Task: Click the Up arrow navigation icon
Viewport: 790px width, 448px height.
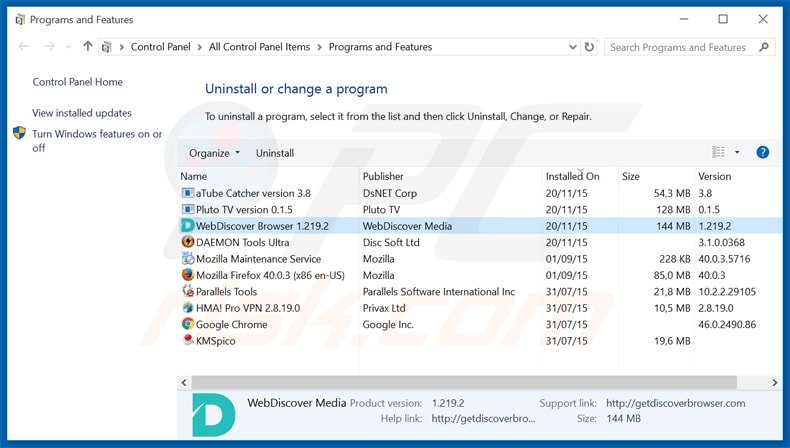Action: (88, 47)
